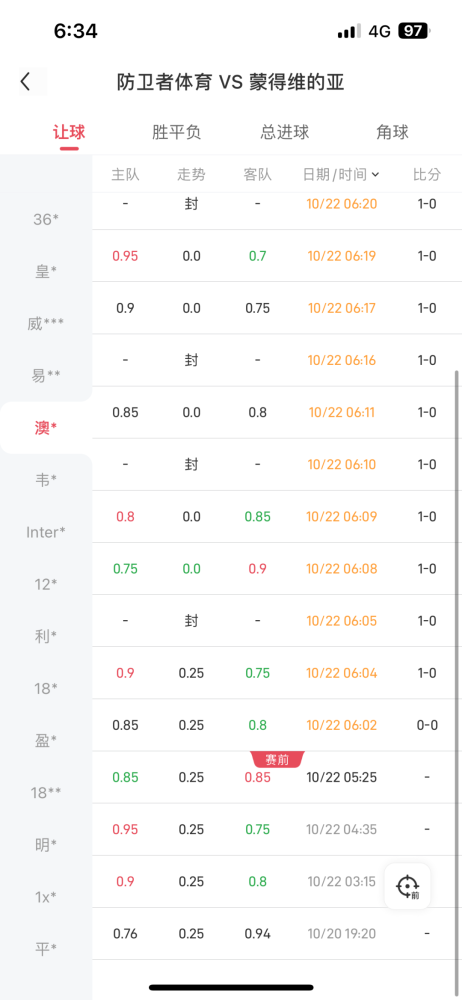Tap the 主队 column header
This screenshot has height=1000, width=462.
pos(125,174)
